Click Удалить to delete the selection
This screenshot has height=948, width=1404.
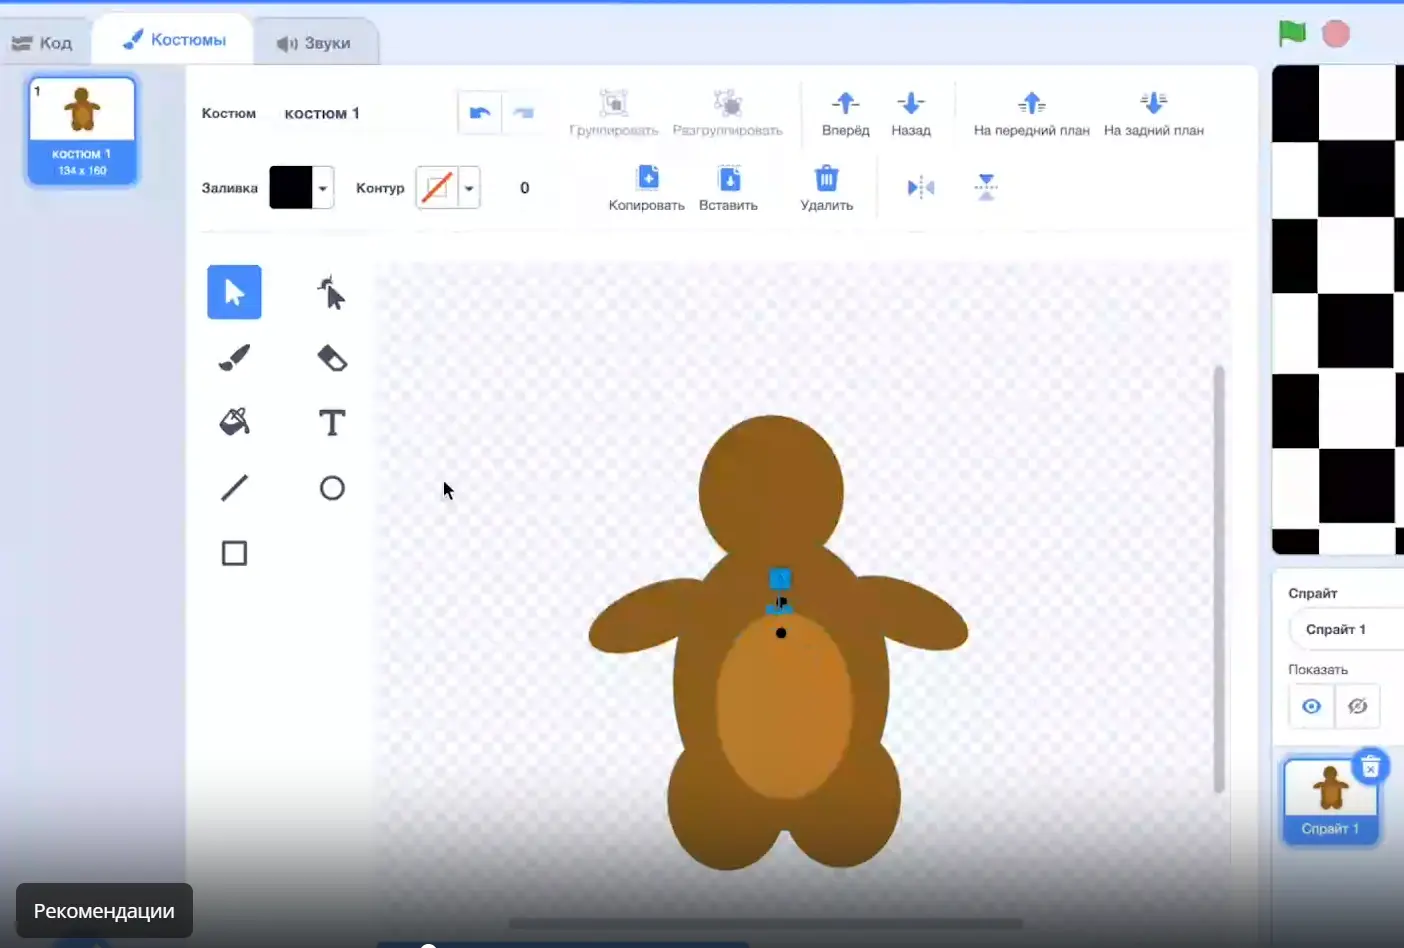pyautogui.click(x=826, y=189)
